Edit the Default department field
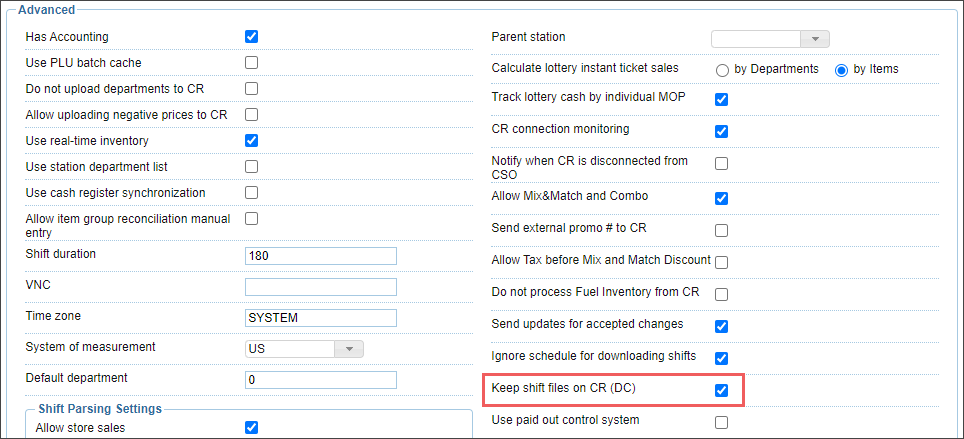 pyautogui.click(x=321, y=380)
